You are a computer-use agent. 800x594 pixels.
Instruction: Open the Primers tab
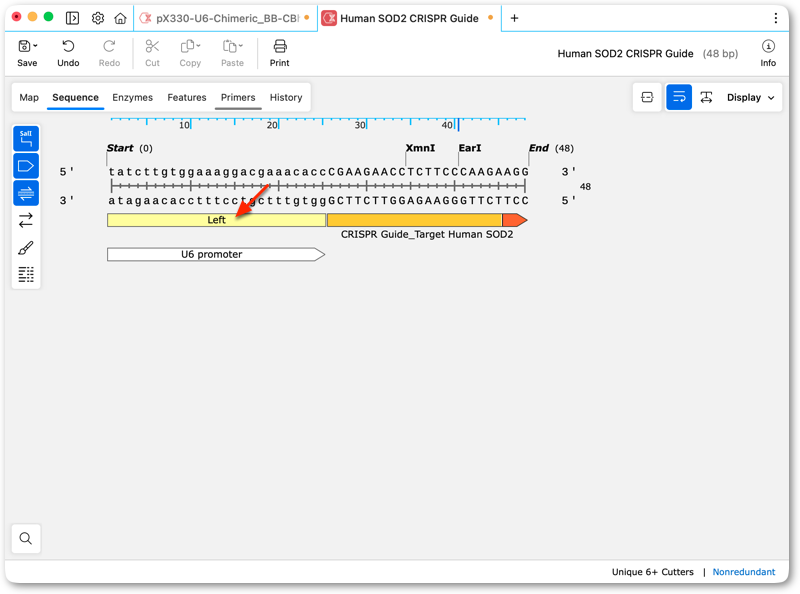(x=238, y=97)
